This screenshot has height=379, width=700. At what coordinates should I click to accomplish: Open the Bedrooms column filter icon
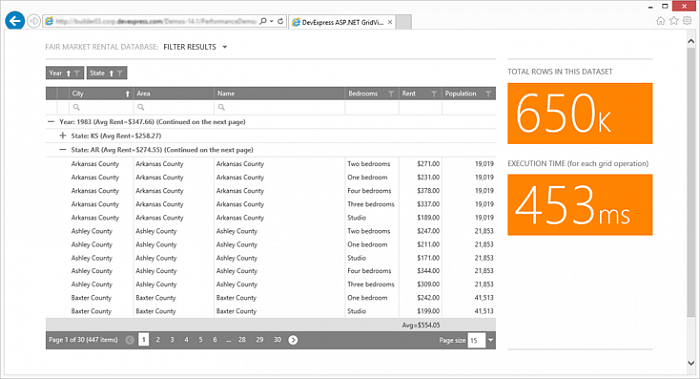click(391, 94)
